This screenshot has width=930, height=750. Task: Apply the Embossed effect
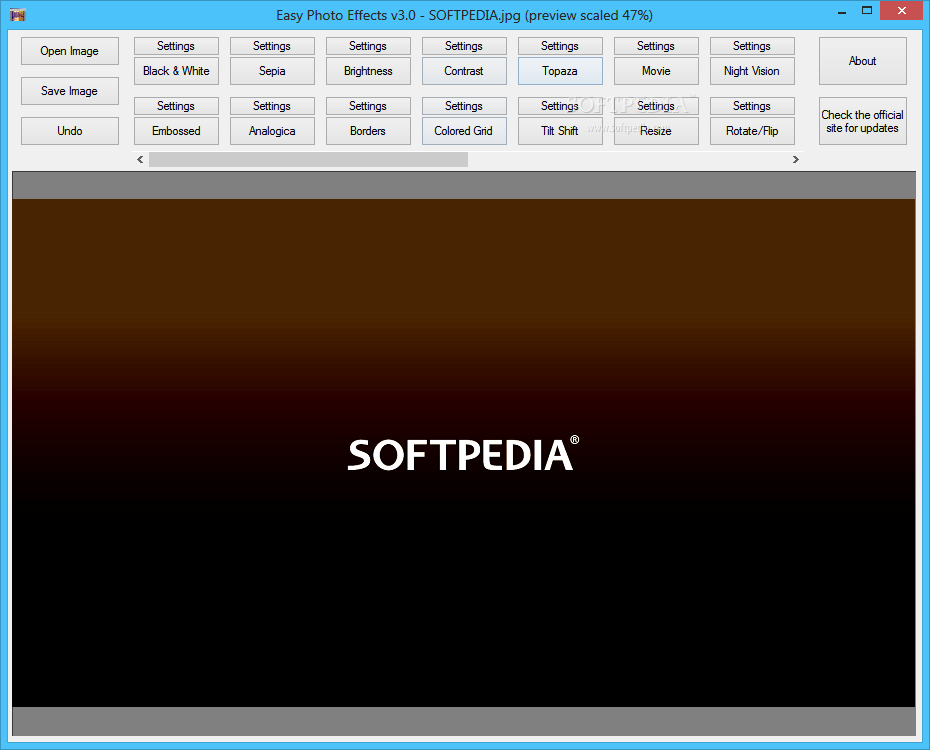[176, 131]
